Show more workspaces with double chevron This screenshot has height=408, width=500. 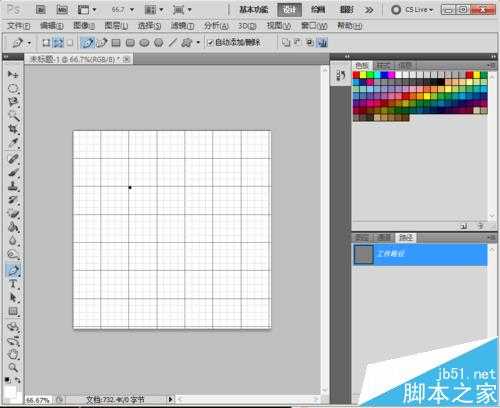[x=369, y=10]
